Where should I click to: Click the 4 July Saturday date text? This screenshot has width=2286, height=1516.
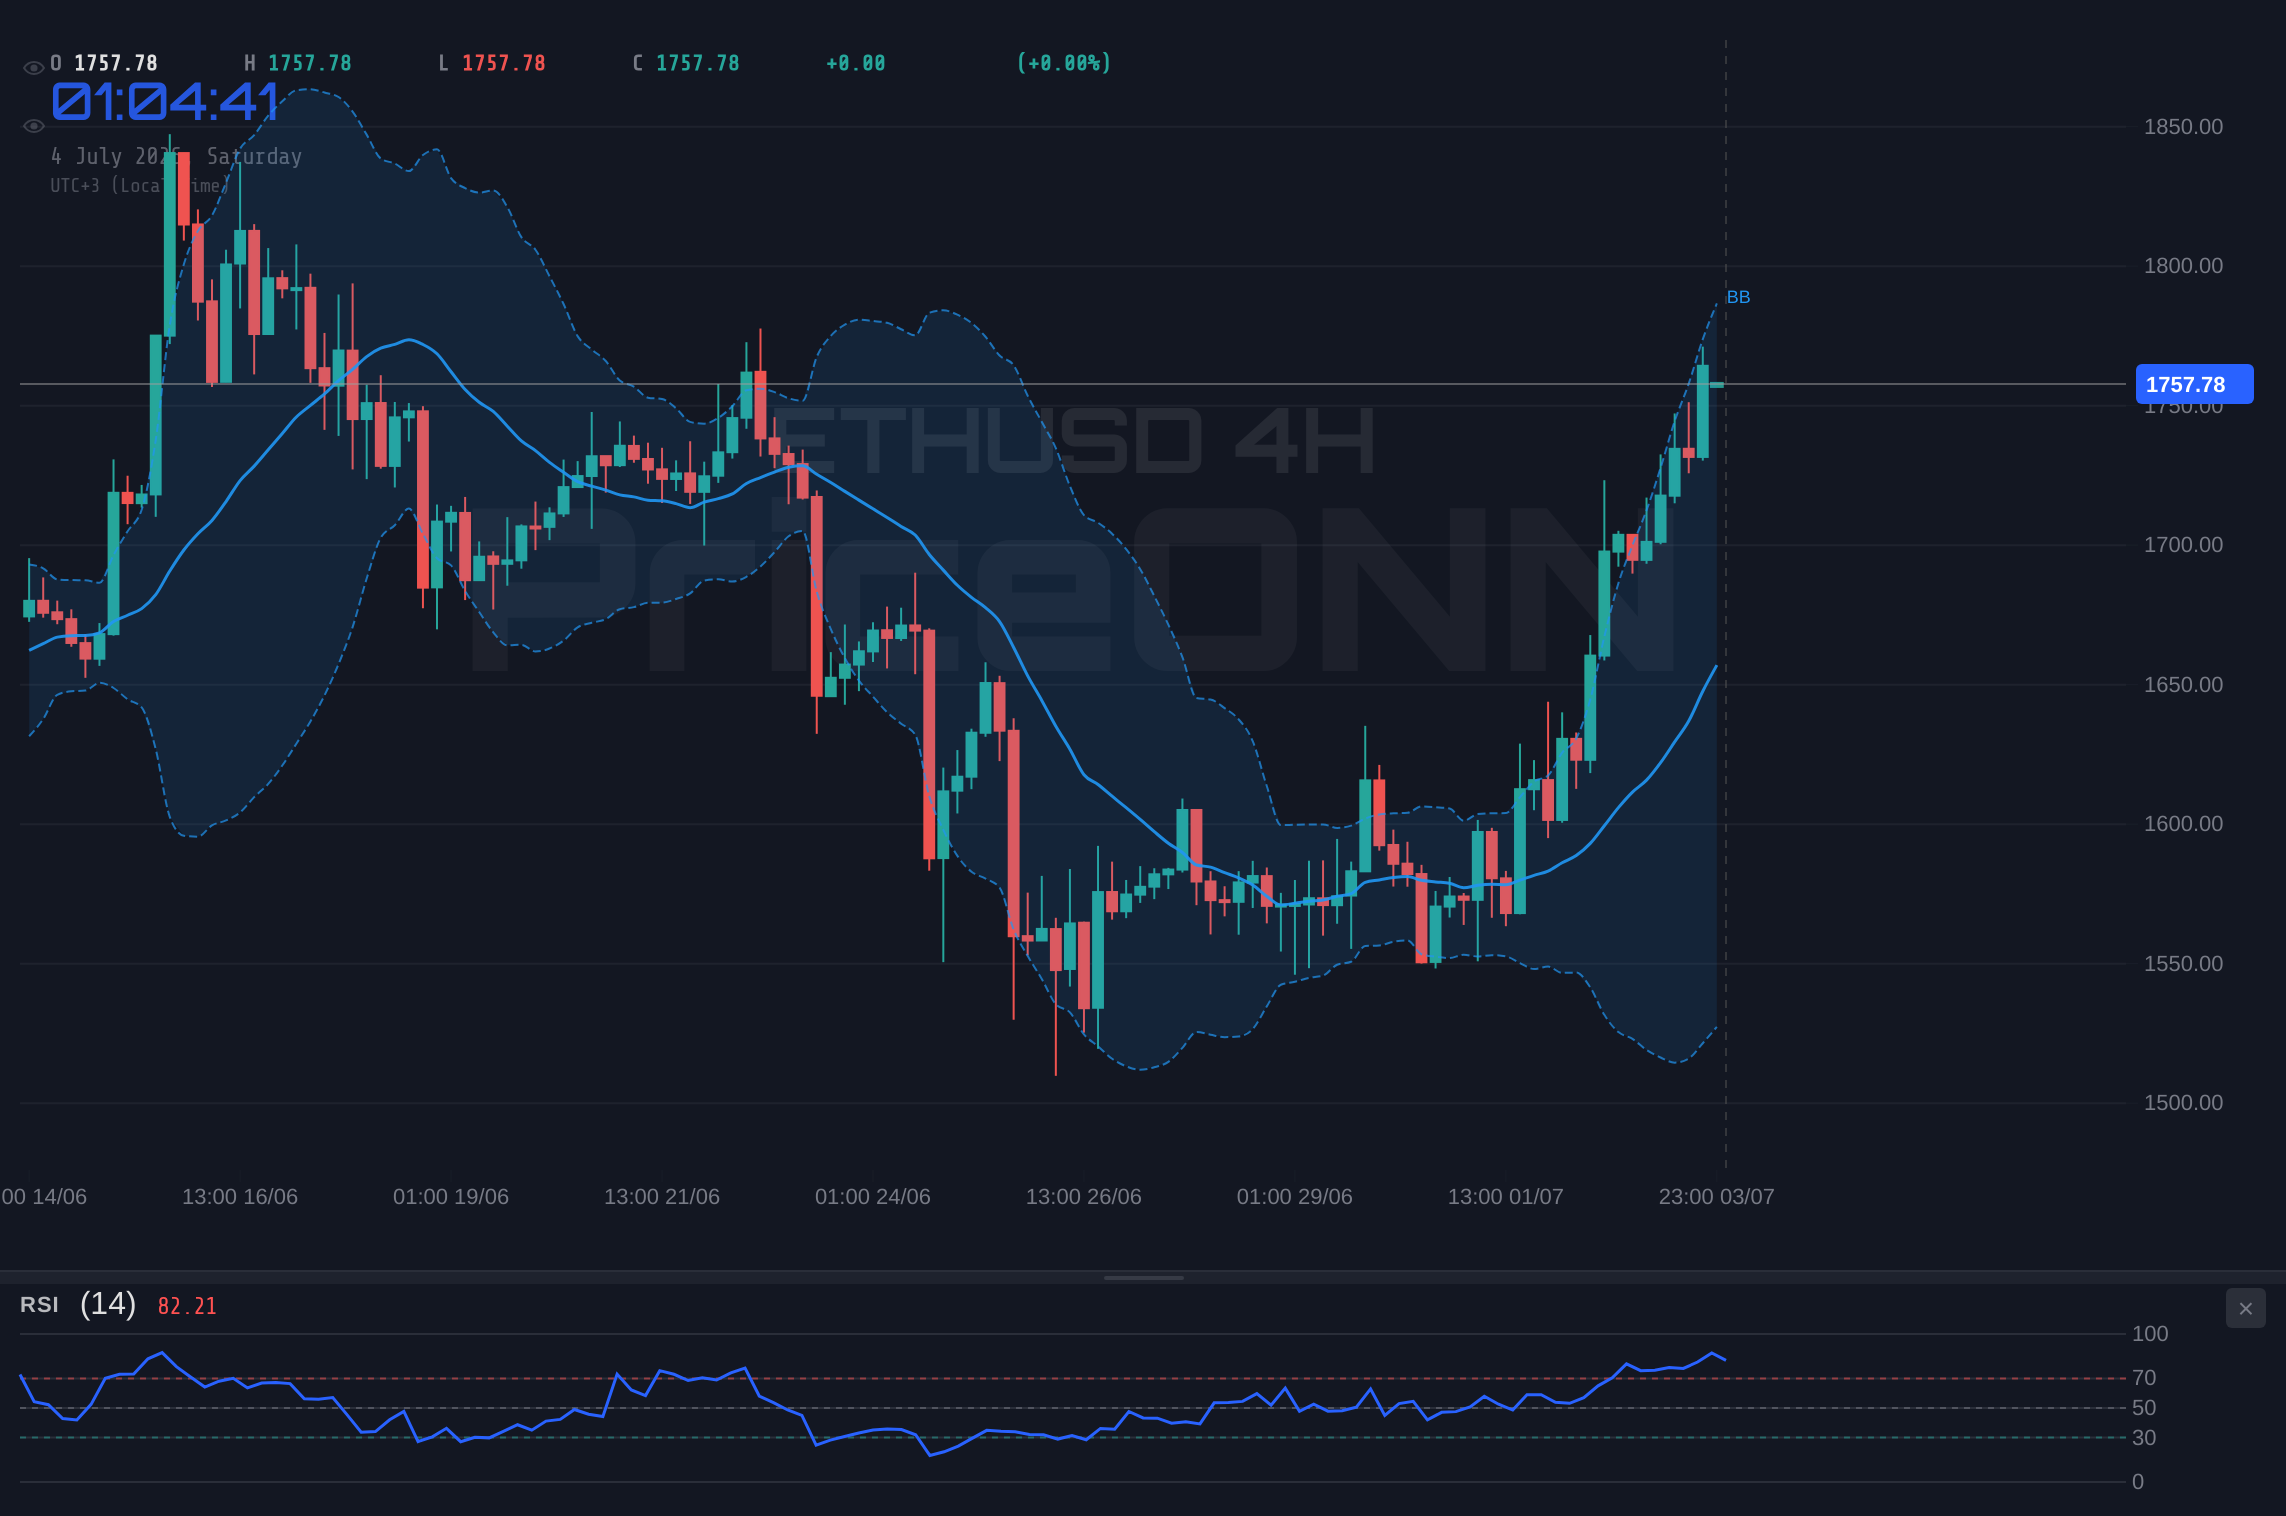176,156
